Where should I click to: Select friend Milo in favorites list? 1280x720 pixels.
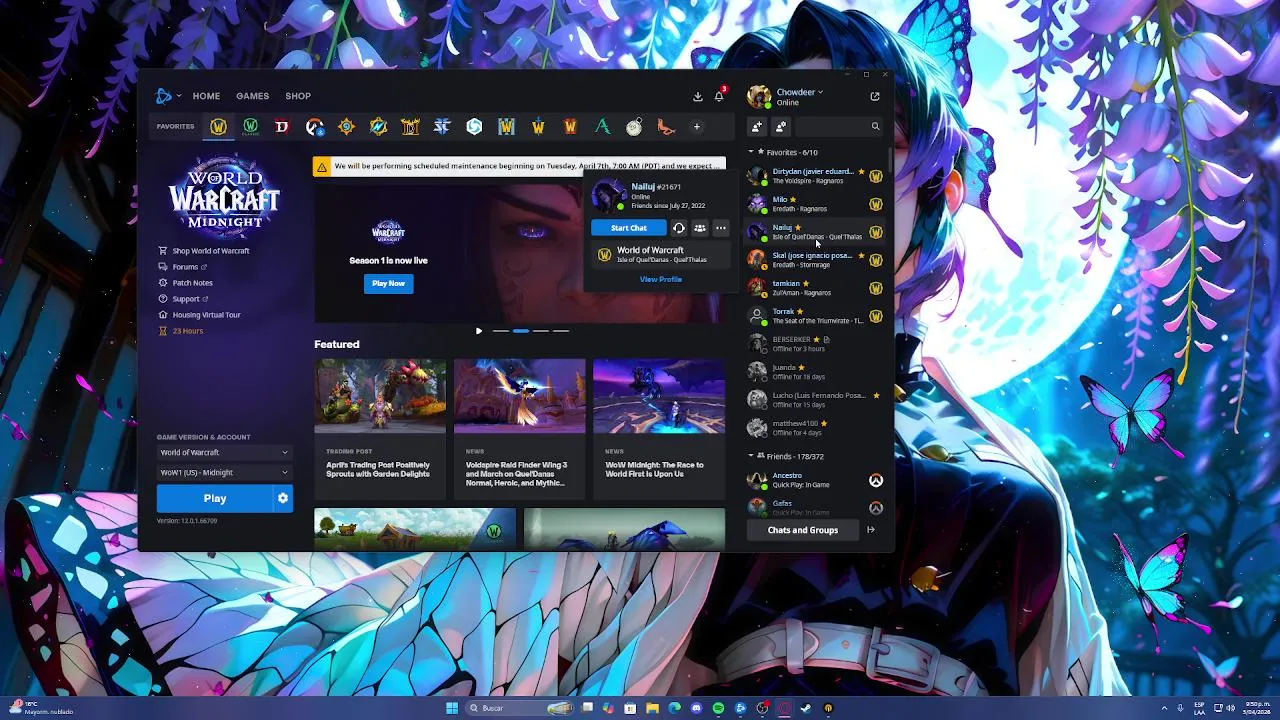click(x=817, y=204)
